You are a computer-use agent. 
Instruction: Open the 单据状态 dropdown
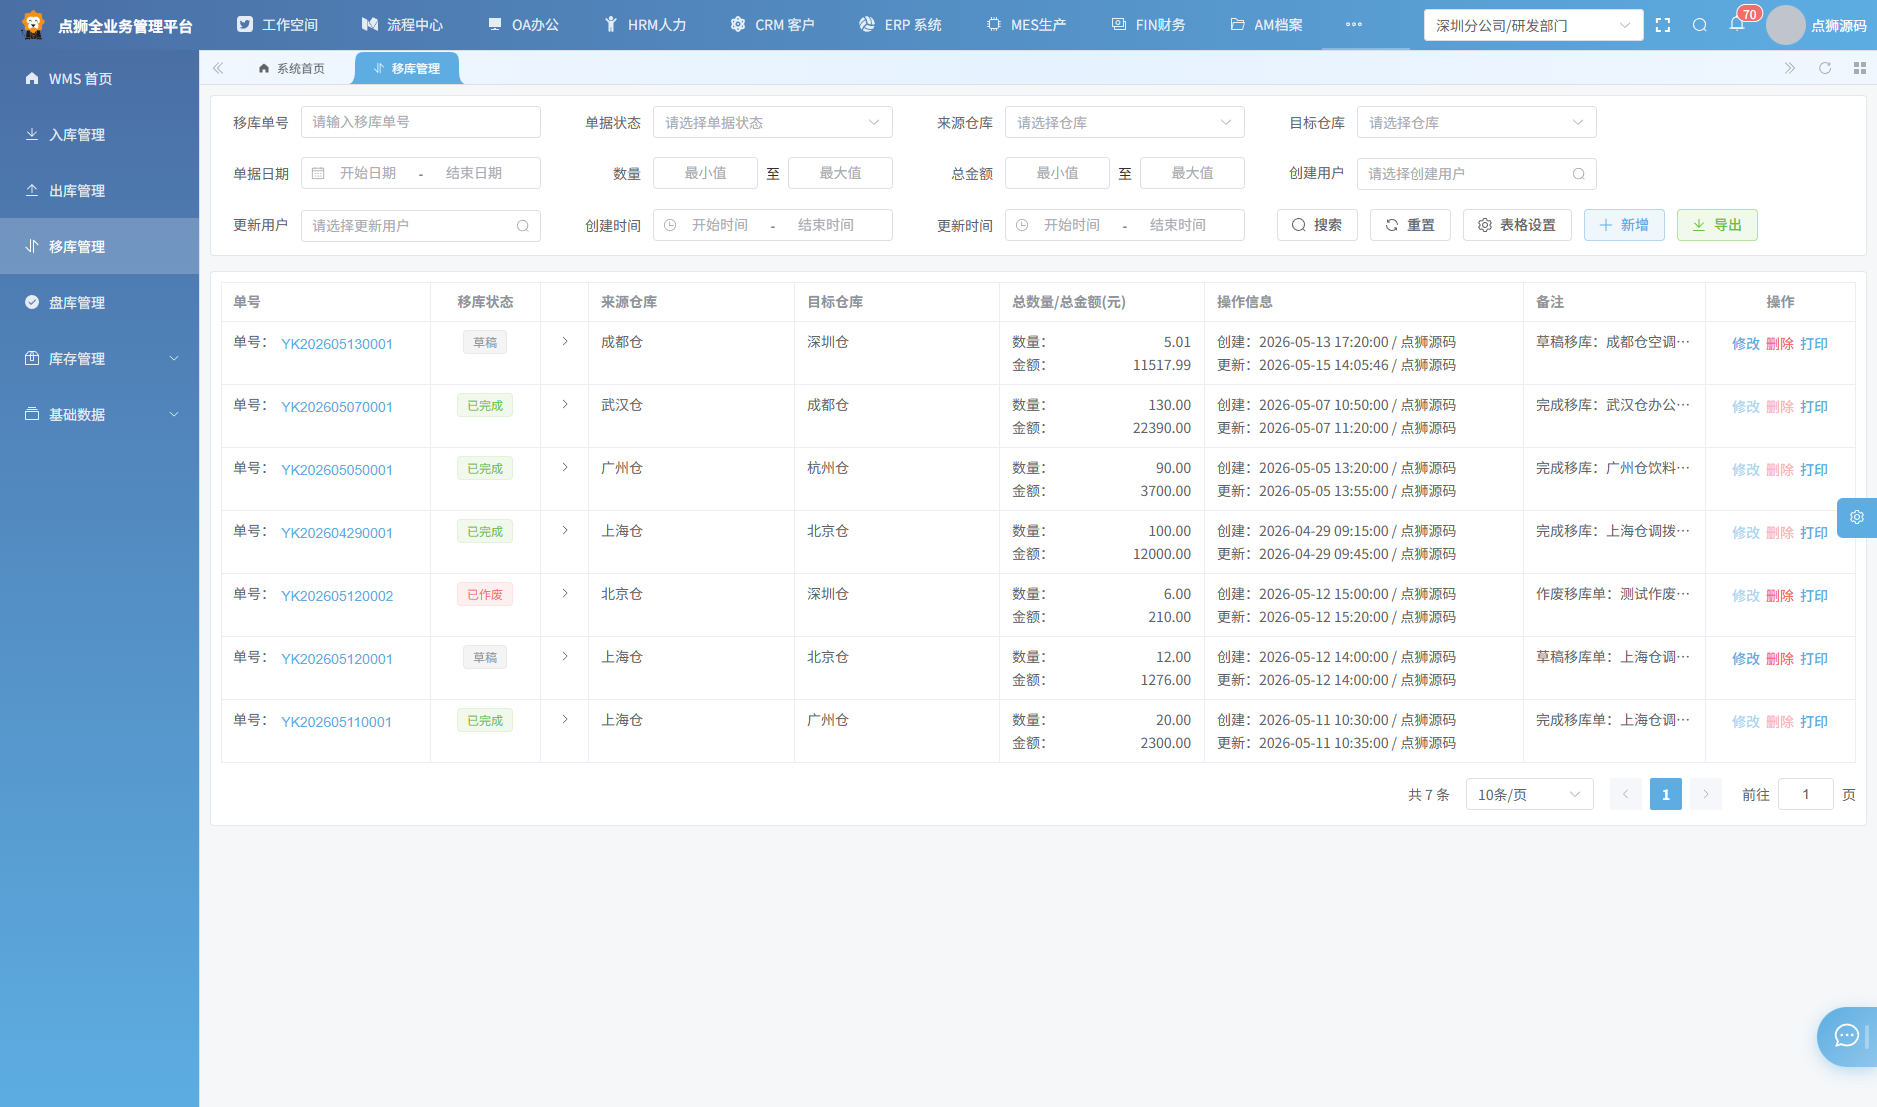[x=773, y=122]
